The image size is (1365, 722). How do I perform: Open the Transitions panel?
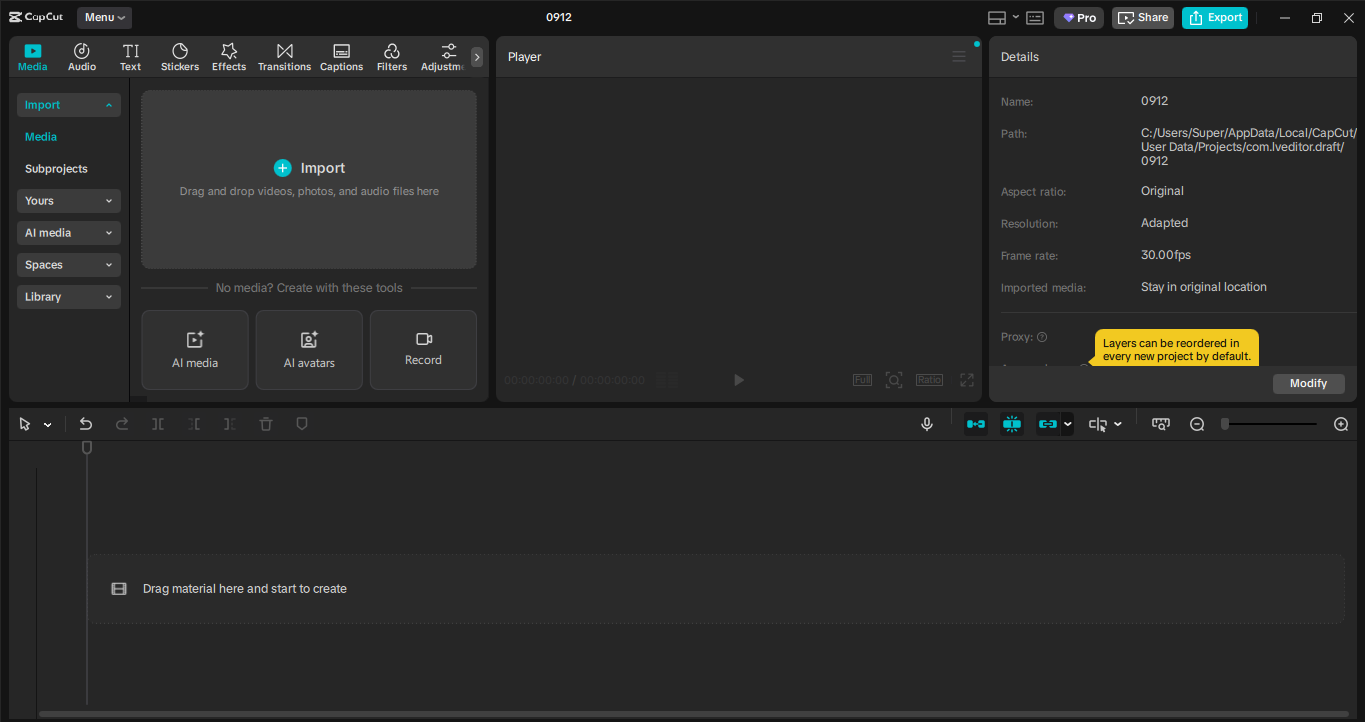point(284,56)
